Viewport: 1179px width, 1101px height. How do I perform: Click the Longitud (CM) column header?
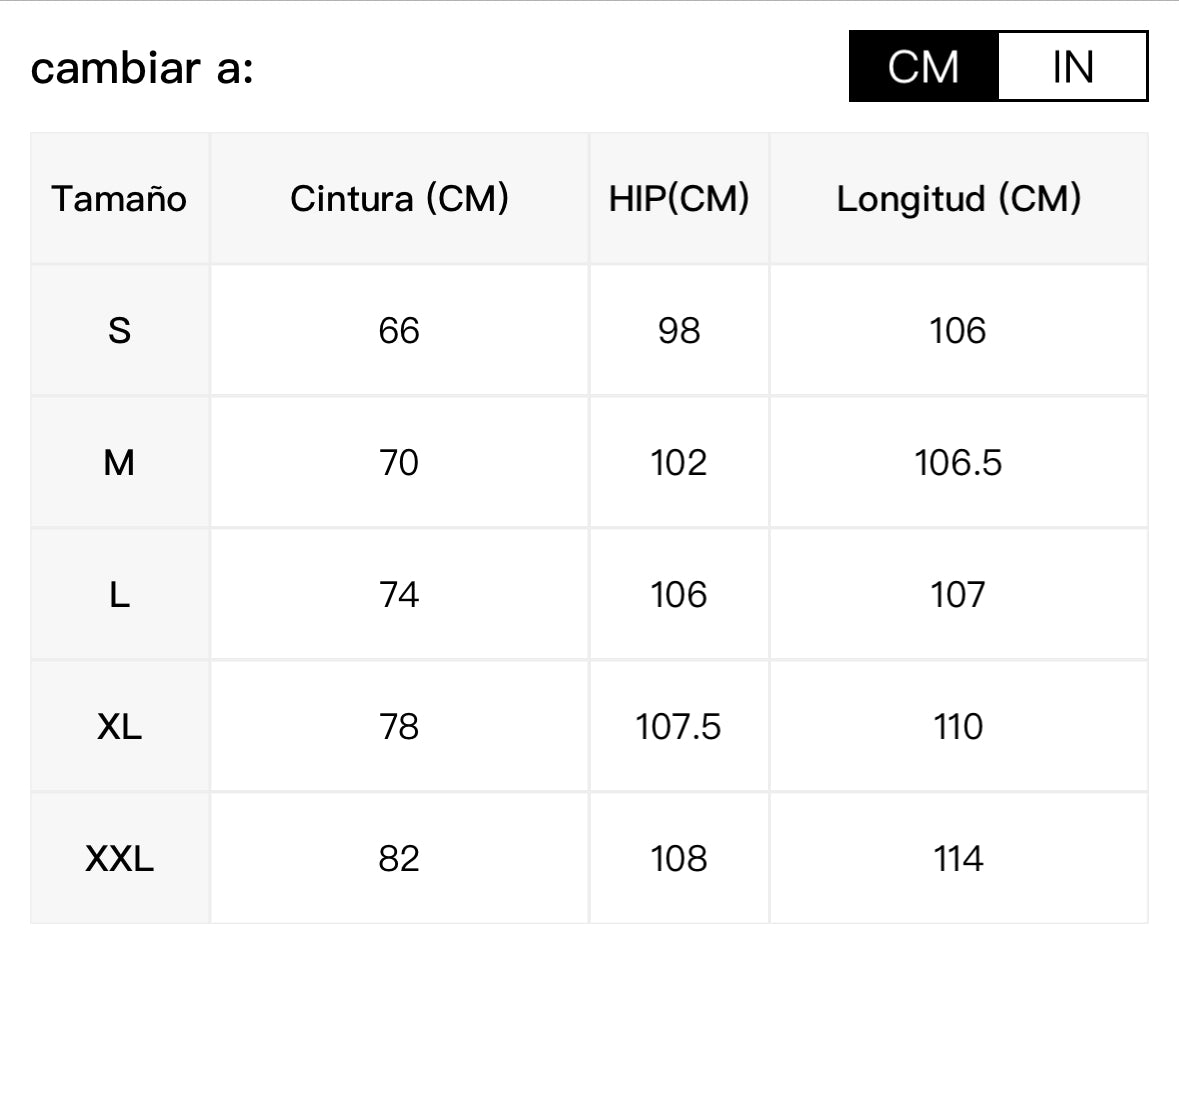coord(958,199)
